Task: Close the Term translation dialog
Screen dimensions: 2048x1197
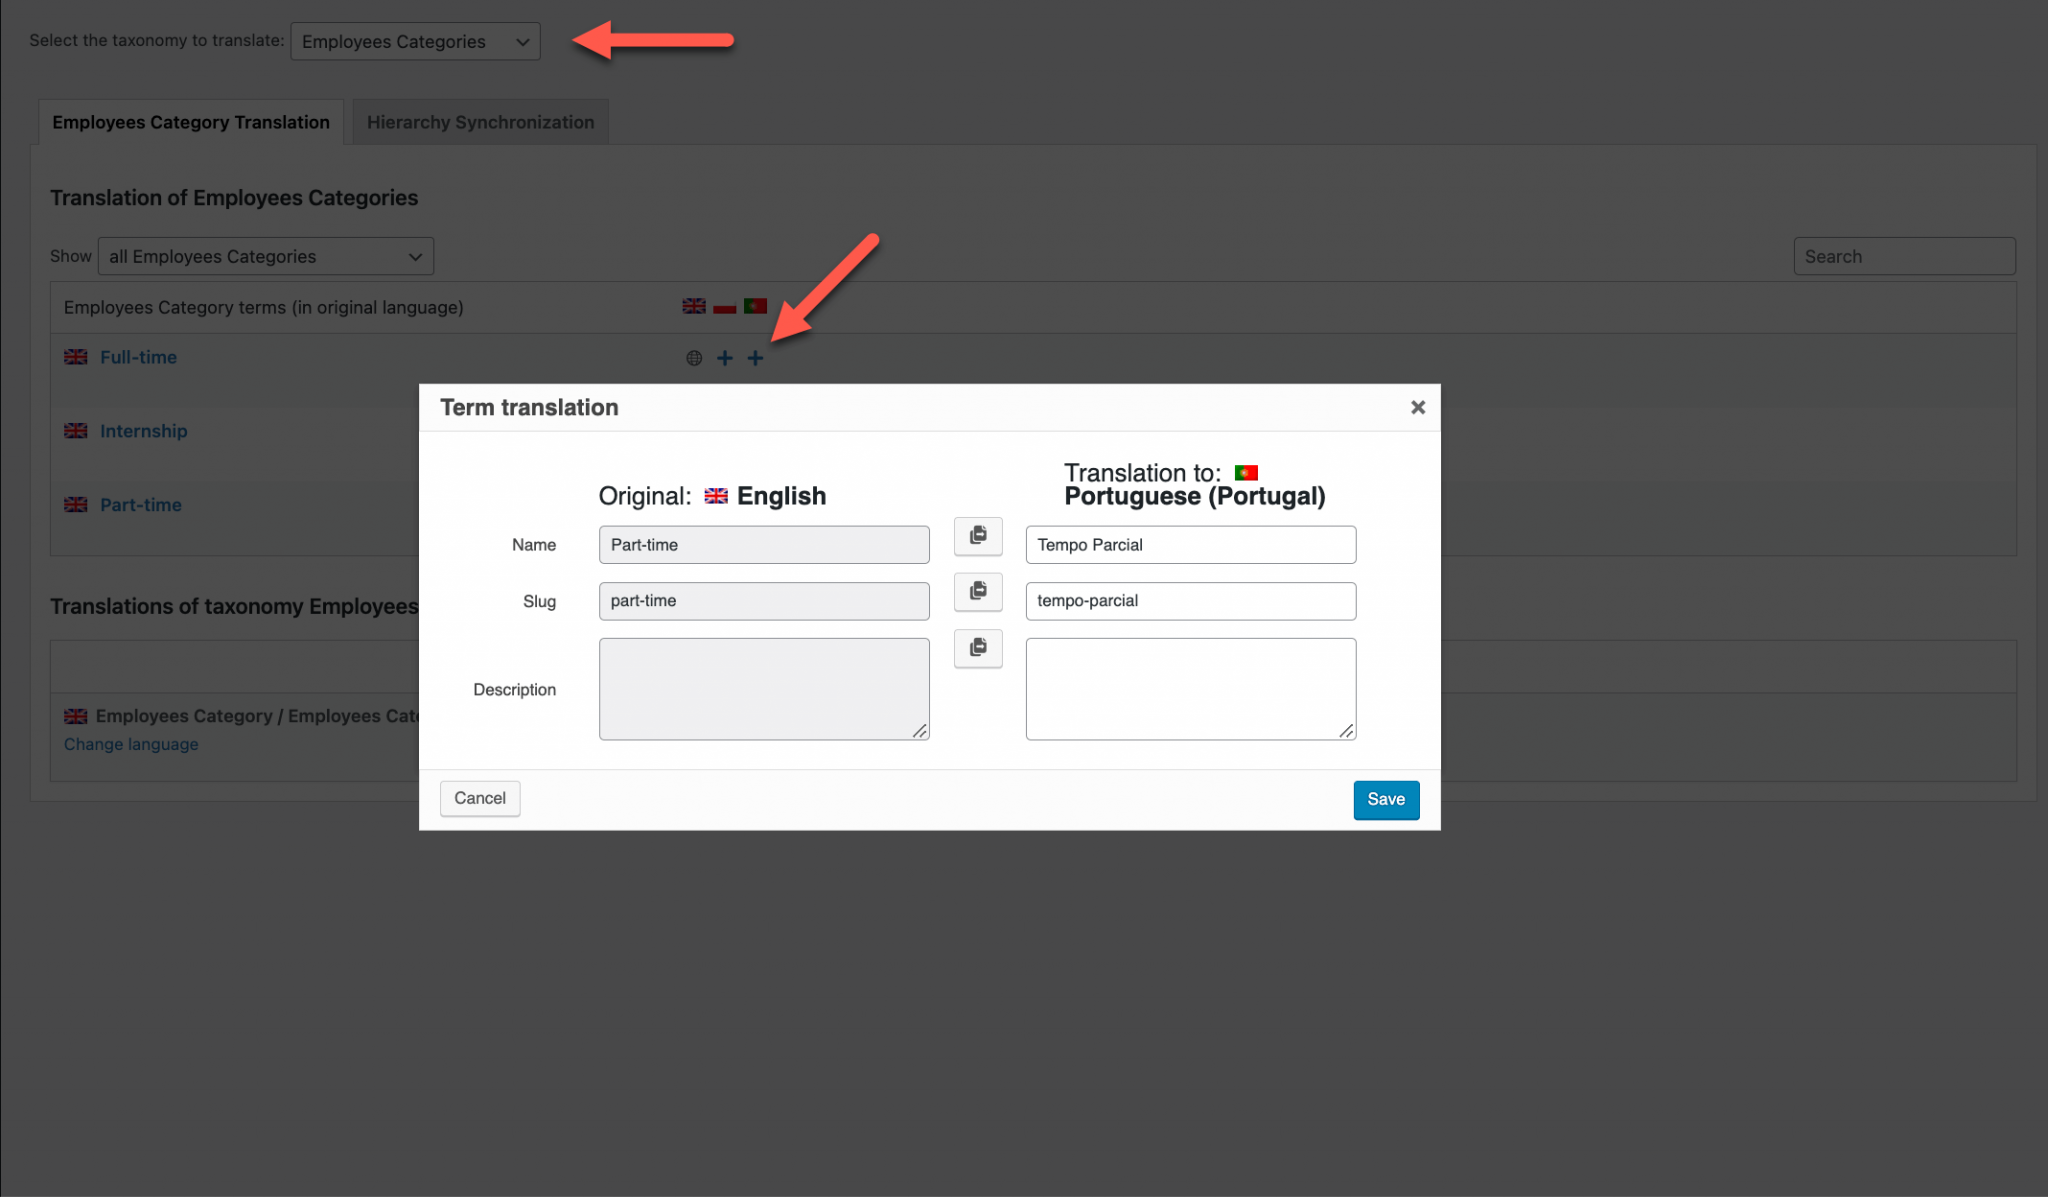Action: 1417,408
